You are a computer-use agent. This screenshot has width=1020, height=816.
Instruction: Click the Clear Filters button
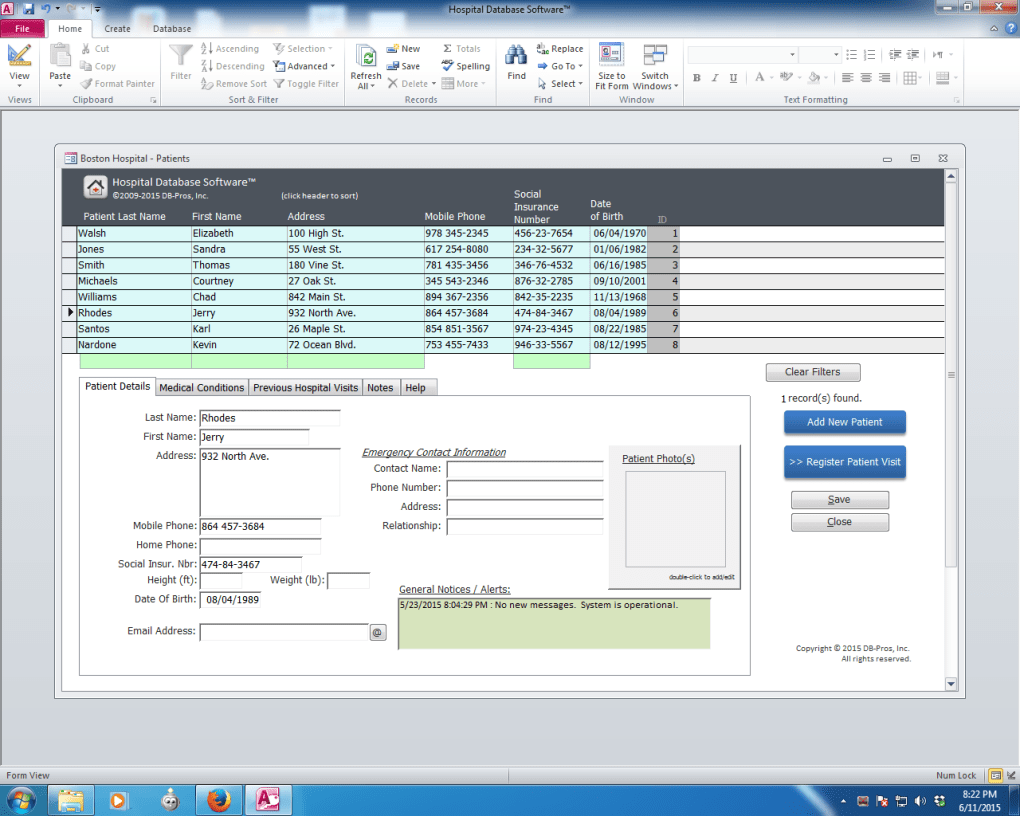pyautogui.click(x=812, y=371)
